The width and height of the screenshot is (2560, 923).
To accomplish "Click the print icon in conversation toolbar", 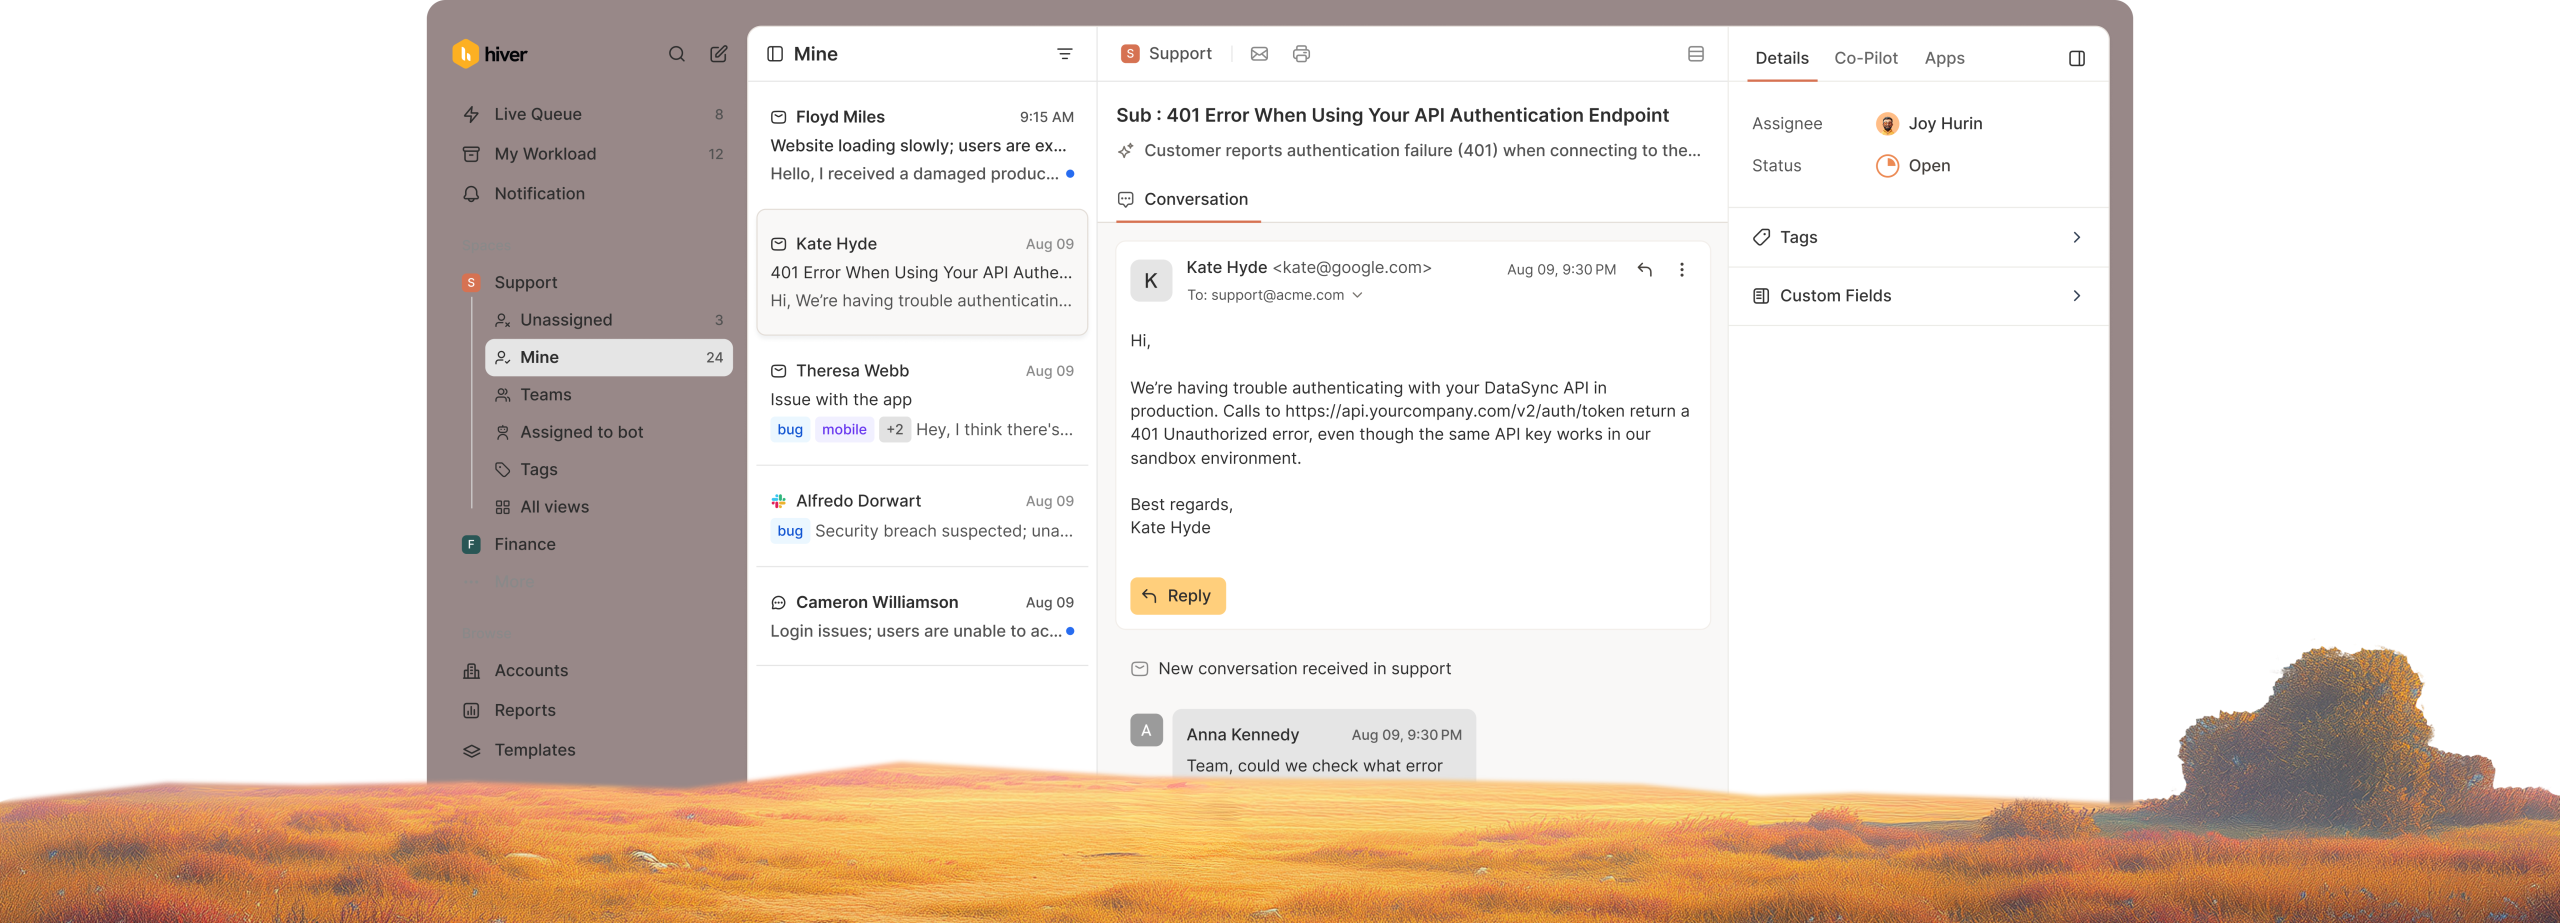I will coord(1301,54).
